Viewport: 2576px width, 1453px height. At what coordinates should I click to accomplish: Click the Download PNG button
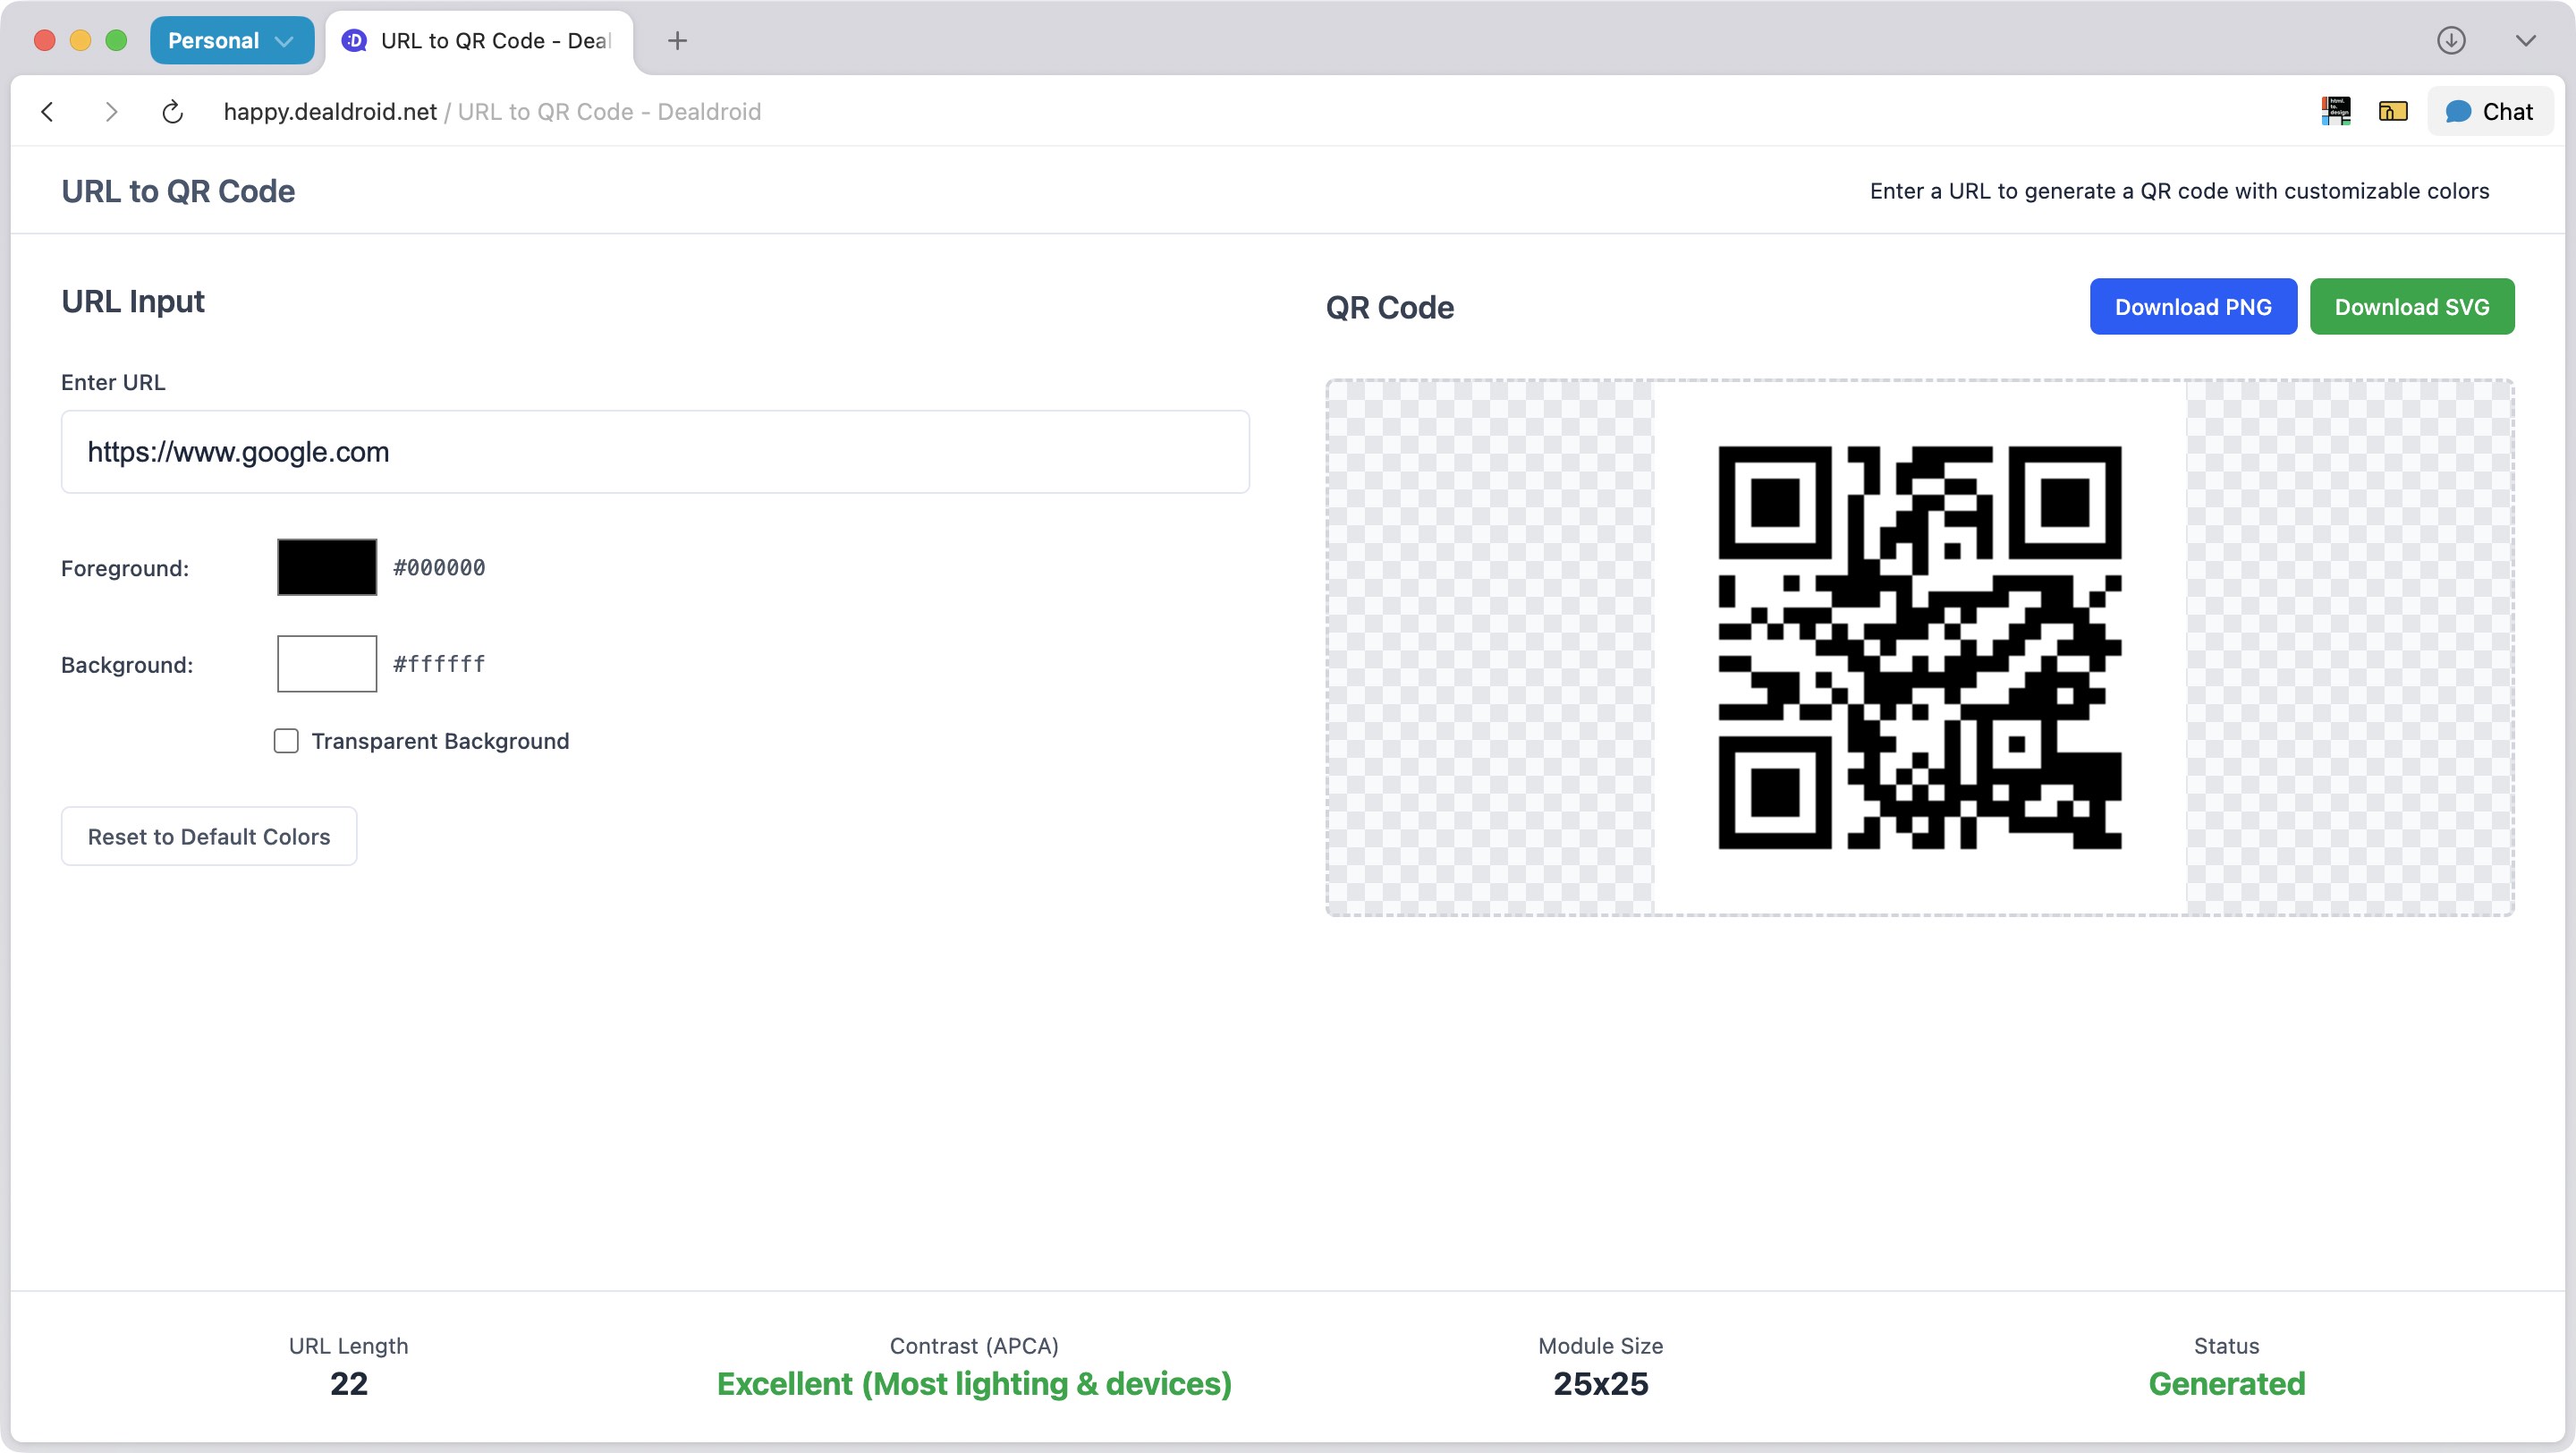point(2192,307)
